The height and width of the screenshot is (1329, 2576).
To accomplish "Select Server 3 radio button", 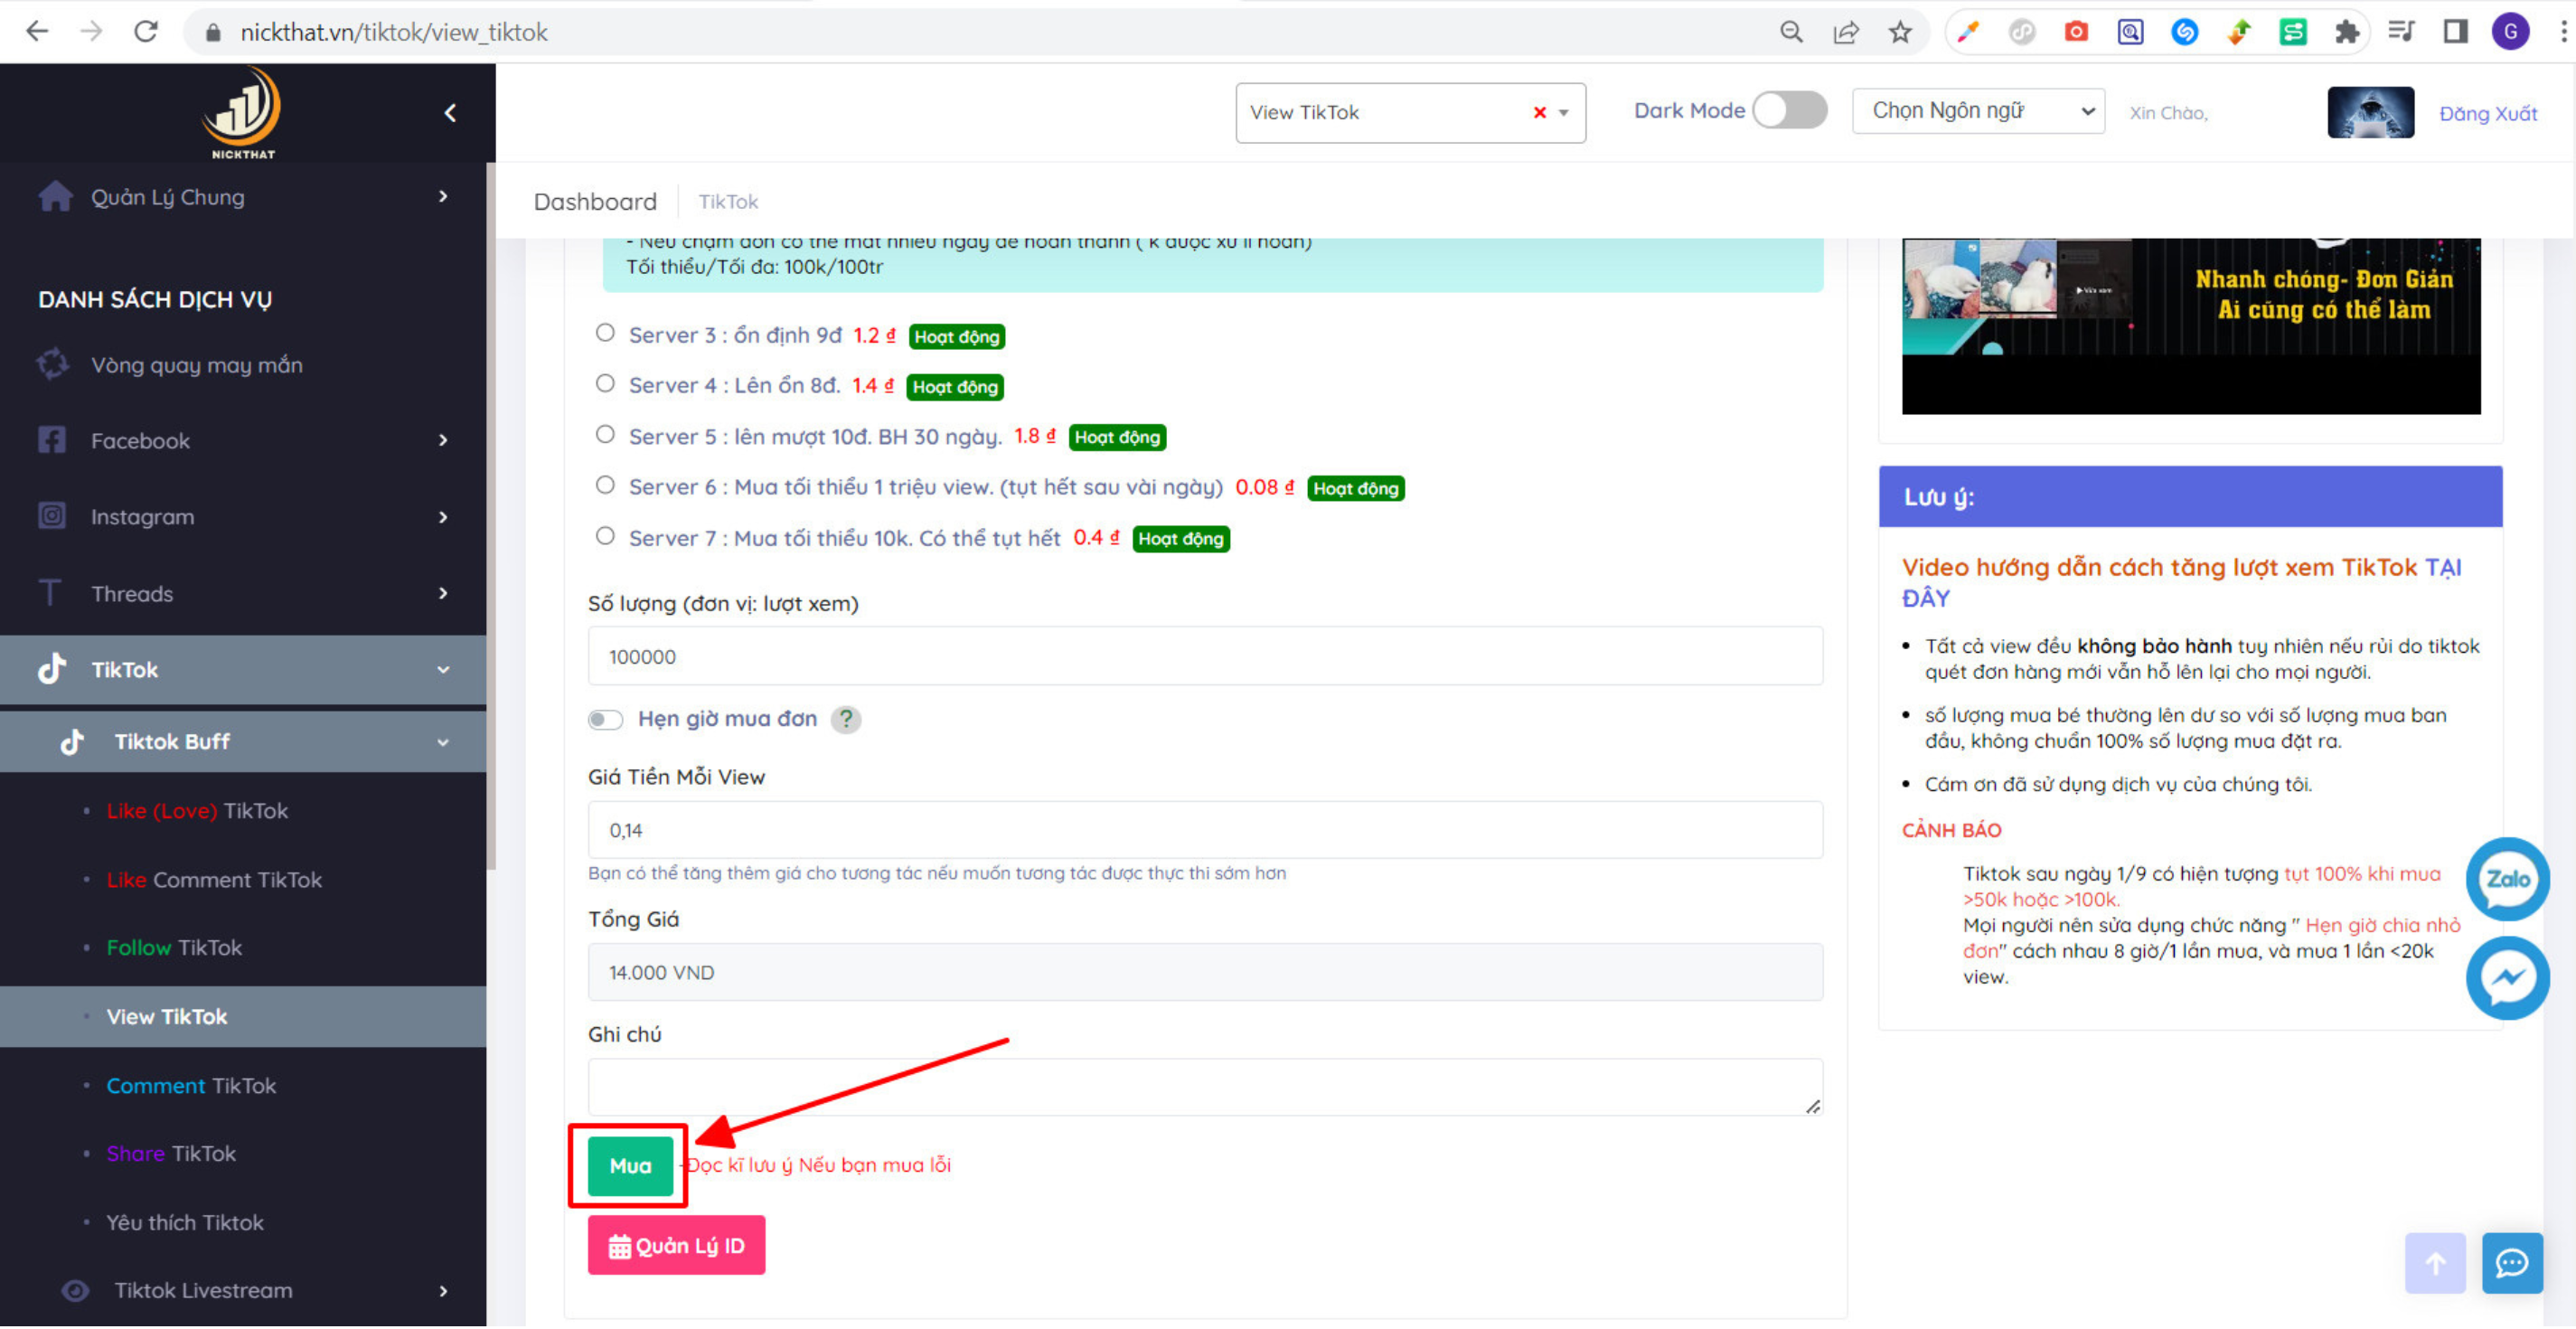I will (x=605, y=333).
